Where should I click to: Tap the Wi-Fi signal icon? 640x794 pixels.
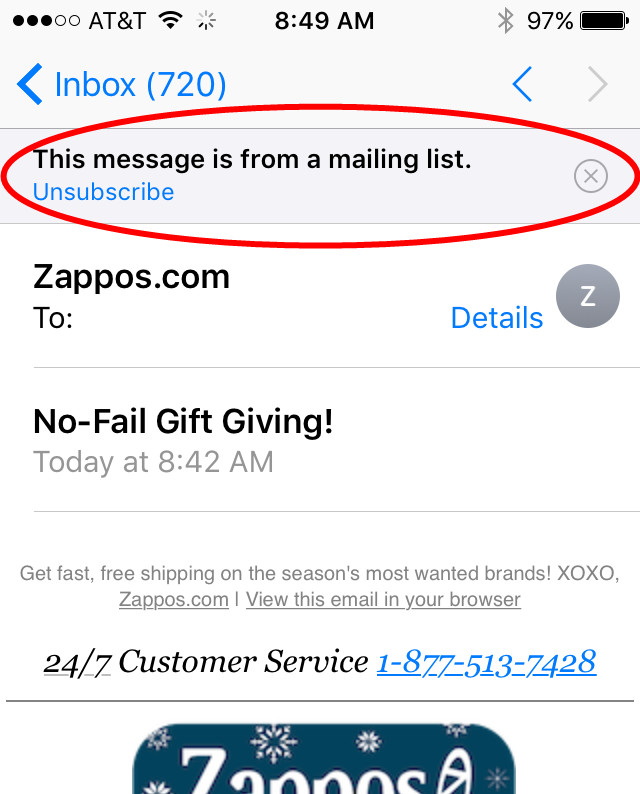click(x=171, y=20)
